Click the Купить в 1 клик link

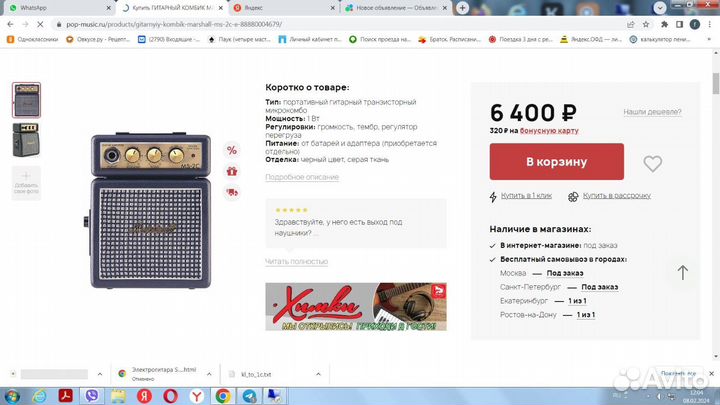click(x=526, y=196)
